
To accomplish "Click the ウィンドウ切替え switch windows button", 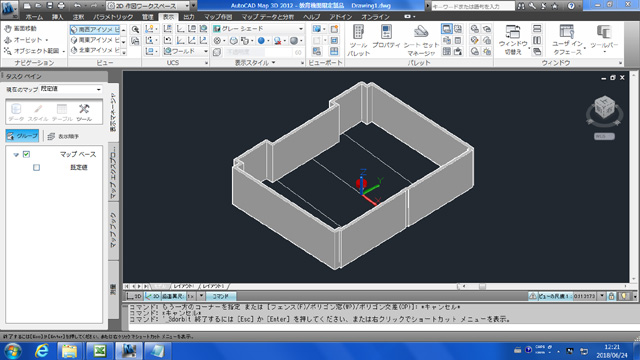I will [x=513, y=40].
